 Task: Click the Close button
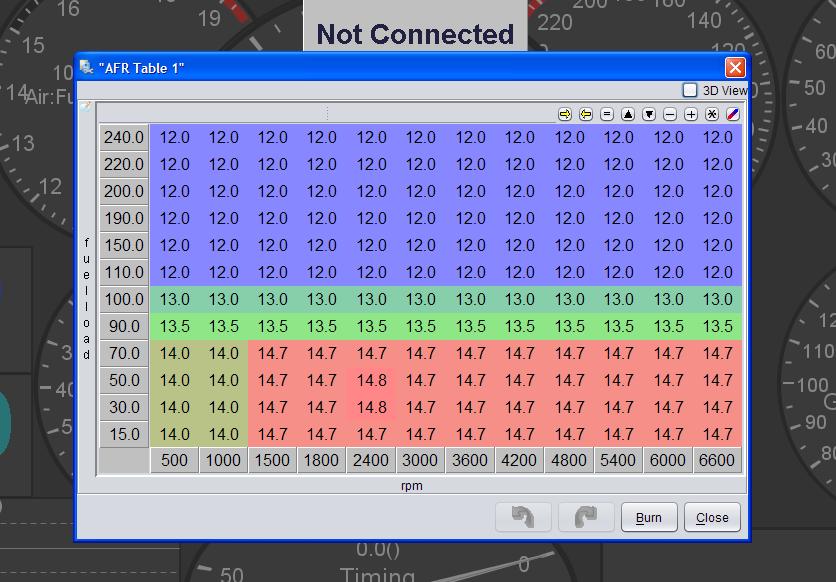712,517
